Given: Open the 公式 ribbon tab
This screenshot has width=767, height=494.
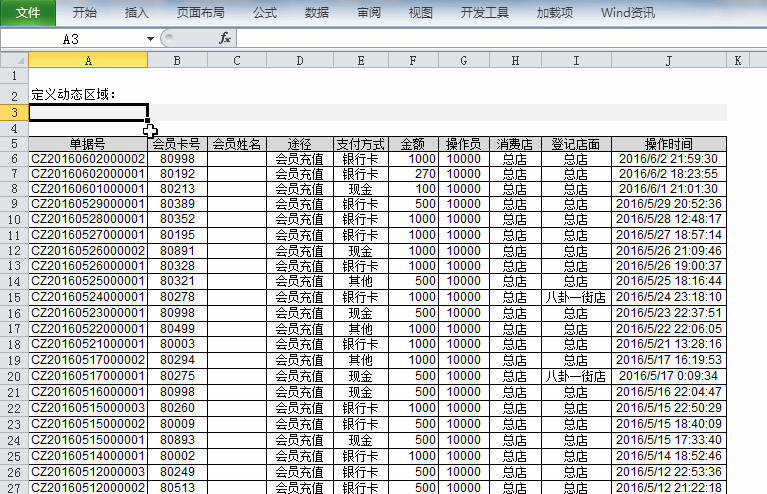Looking at the screenshot, I should click(265, 12).
